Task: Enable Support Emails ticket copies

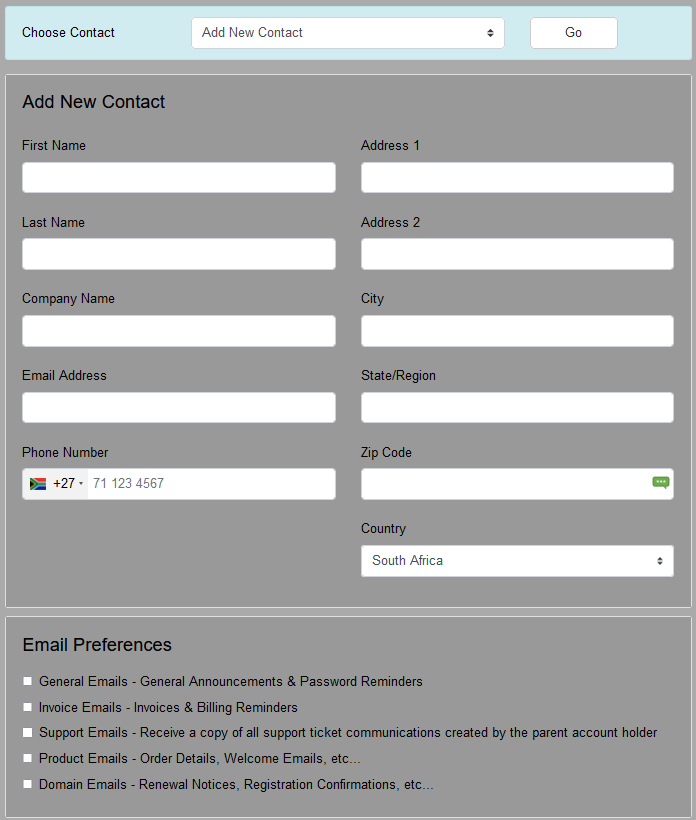Action: tap(27, 732)
